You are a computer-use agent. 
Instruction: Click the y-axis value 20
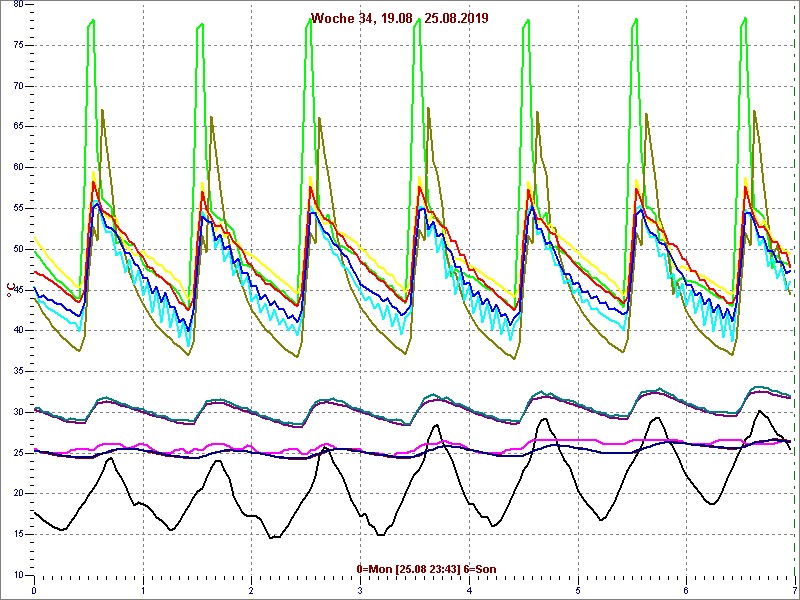[x=17, y=494]
